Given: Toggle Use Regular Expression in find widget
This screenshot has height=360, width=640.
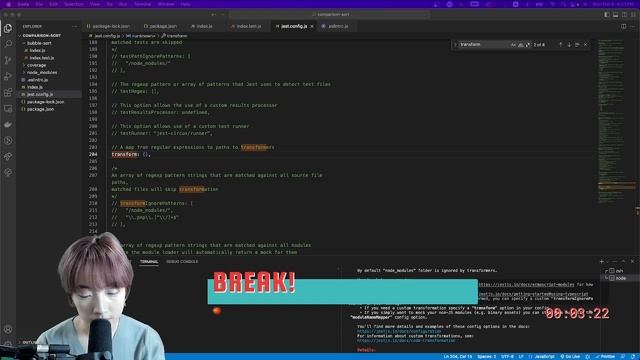Looking at the screenshot, I should click(x=528, y=44).
